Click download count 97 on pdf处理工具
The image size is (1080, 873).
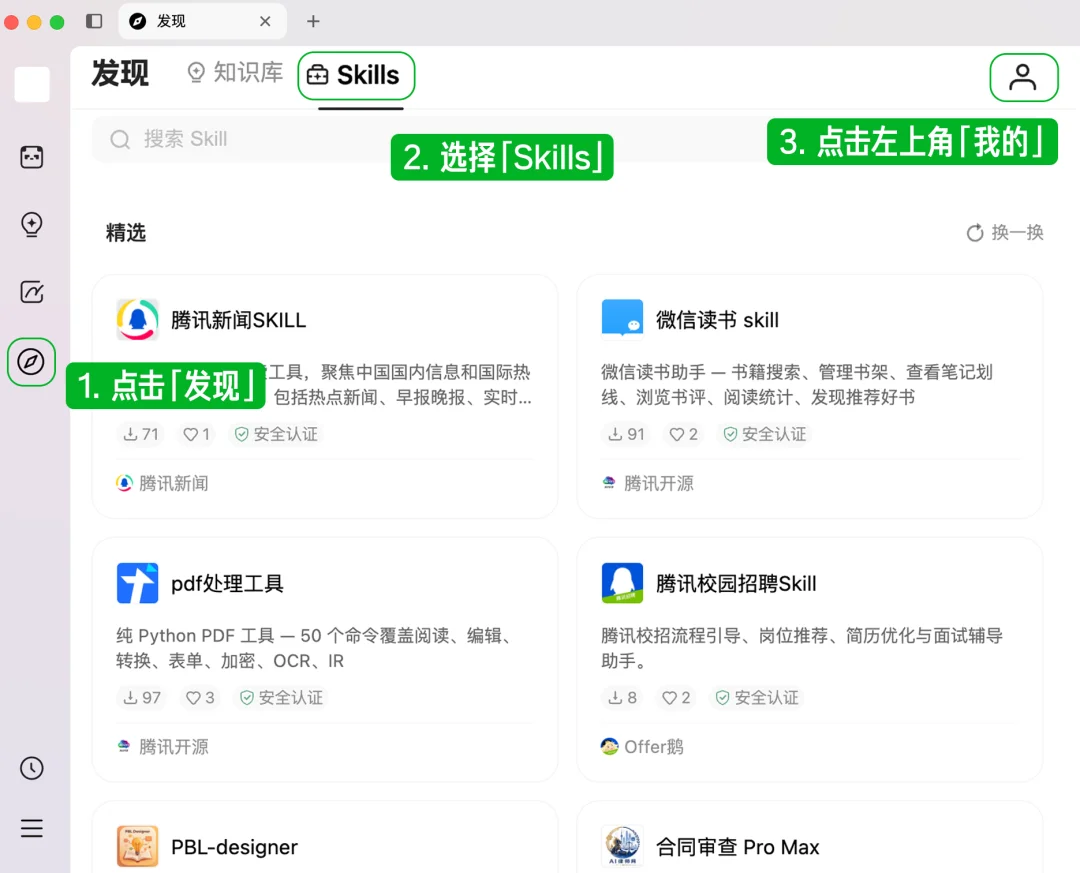[142, 698]
